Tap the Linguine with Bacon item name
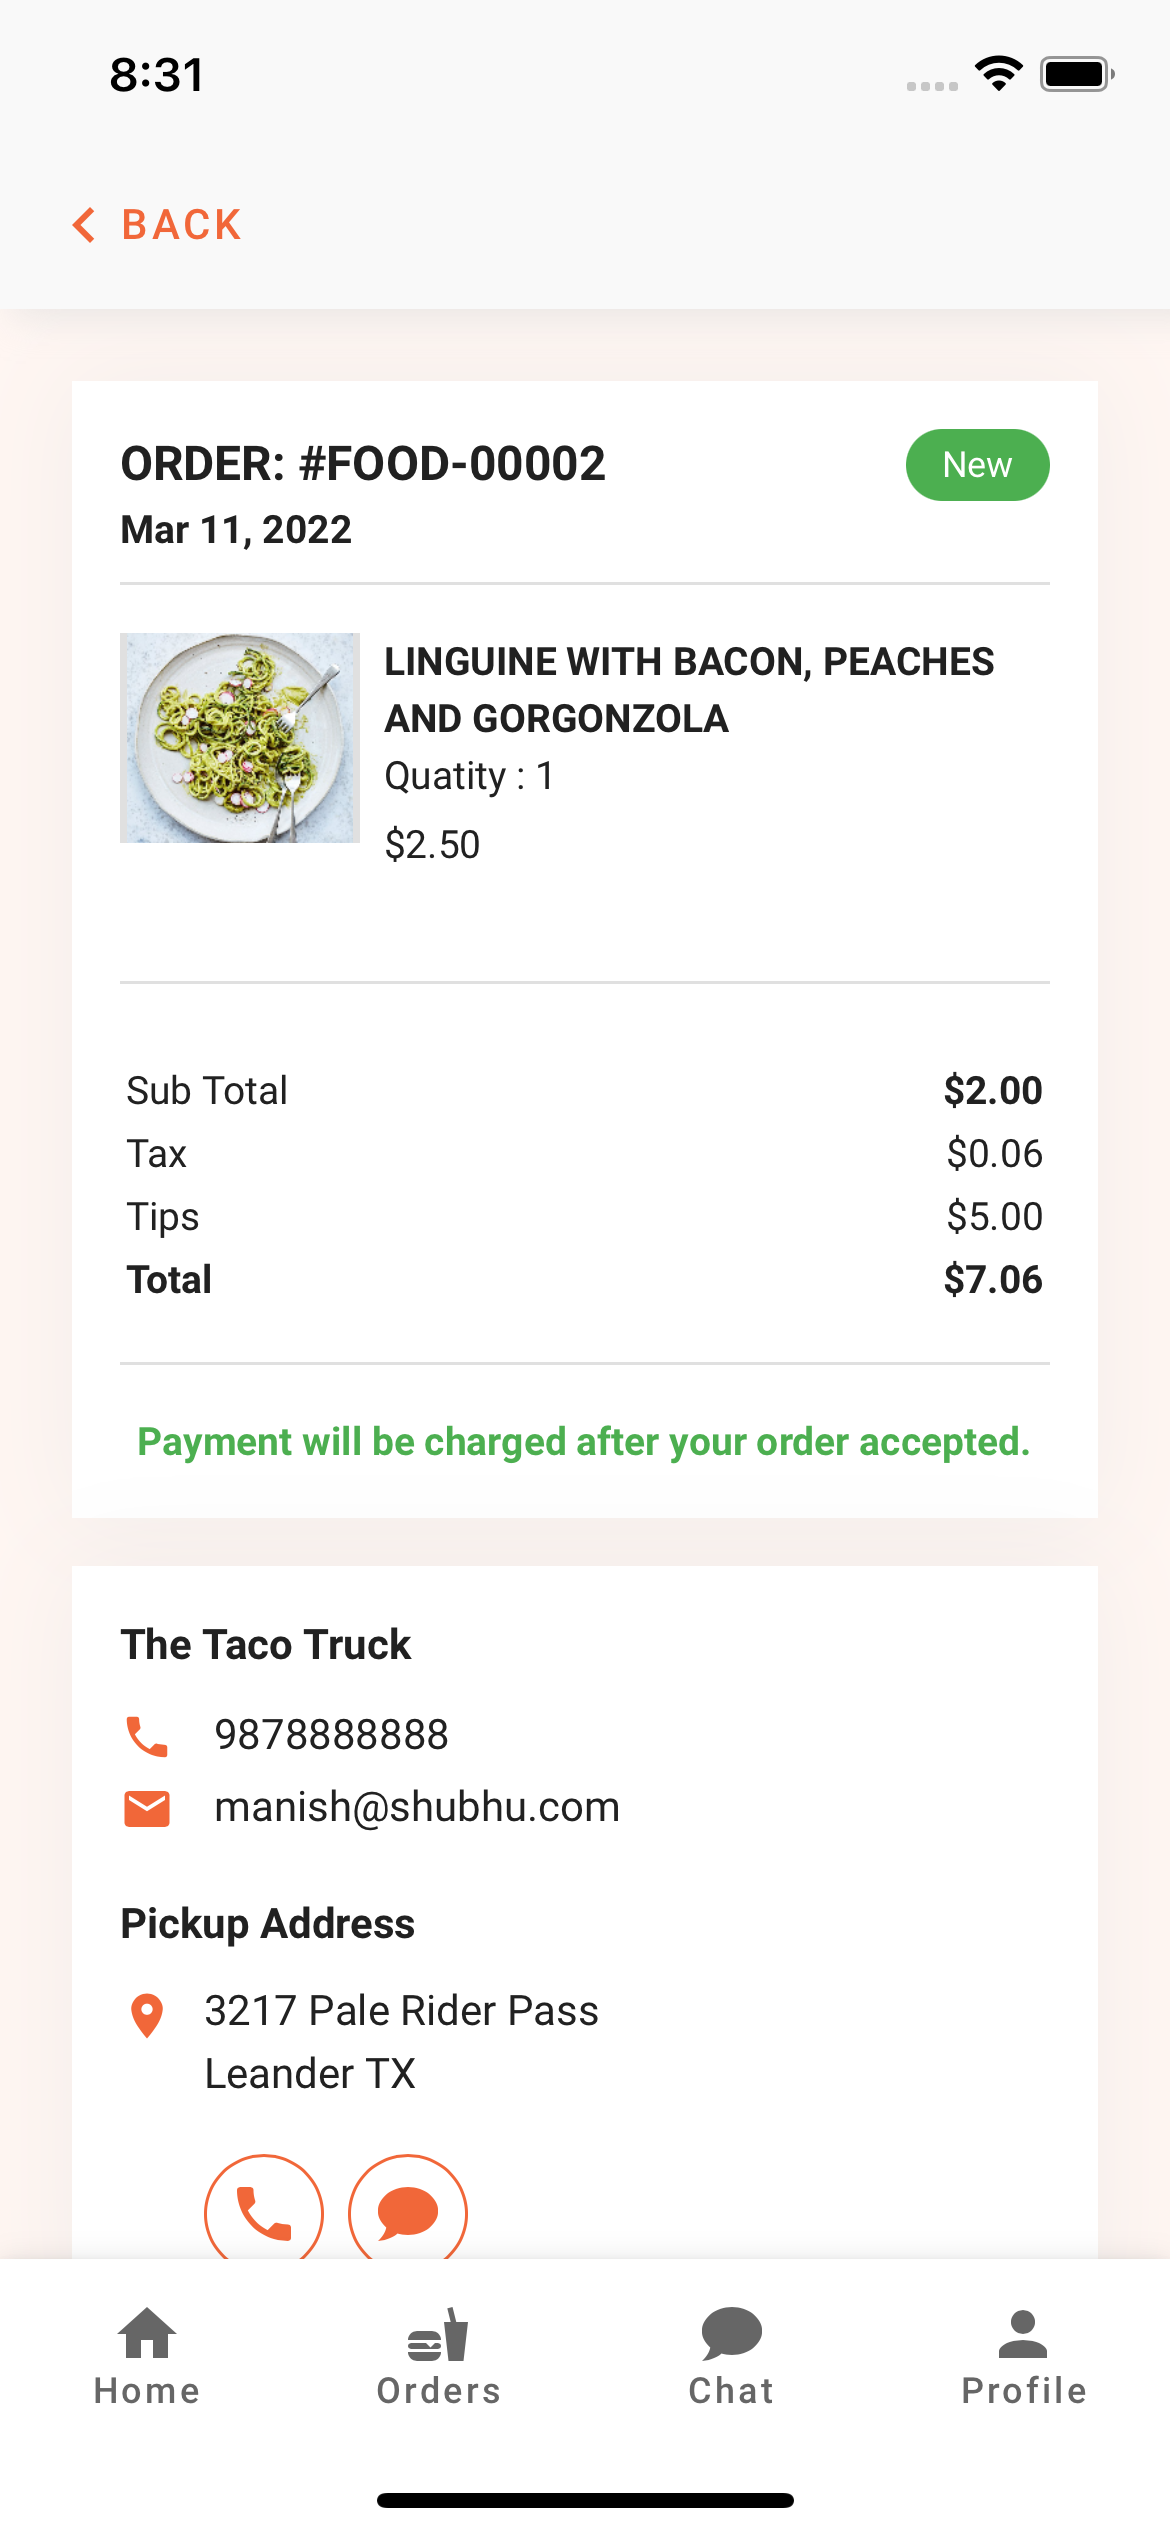 pos(689,690)
